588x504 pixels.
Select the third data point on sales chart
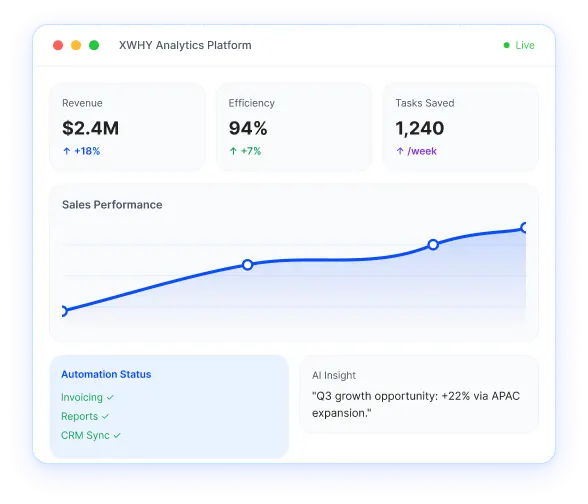click(433, 245)
